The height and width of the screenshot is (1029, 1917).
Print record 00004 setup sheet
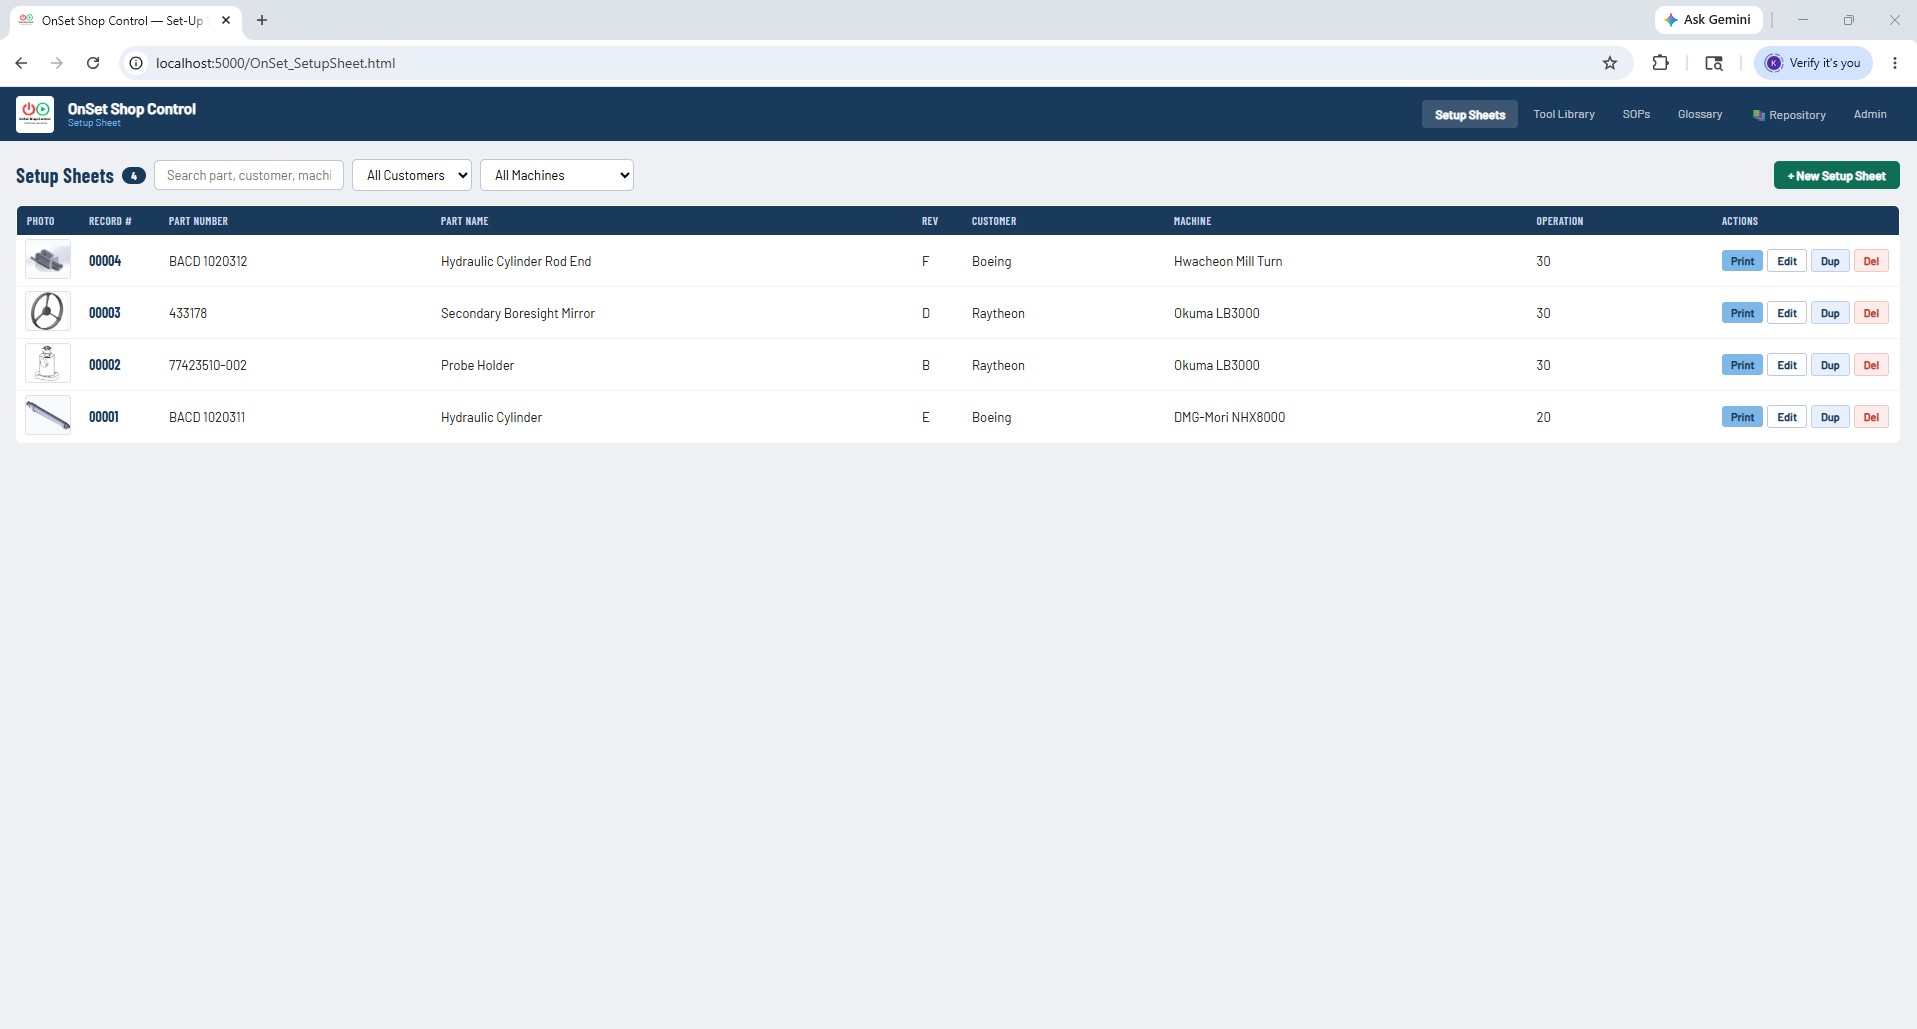(x=1742, y=261)
